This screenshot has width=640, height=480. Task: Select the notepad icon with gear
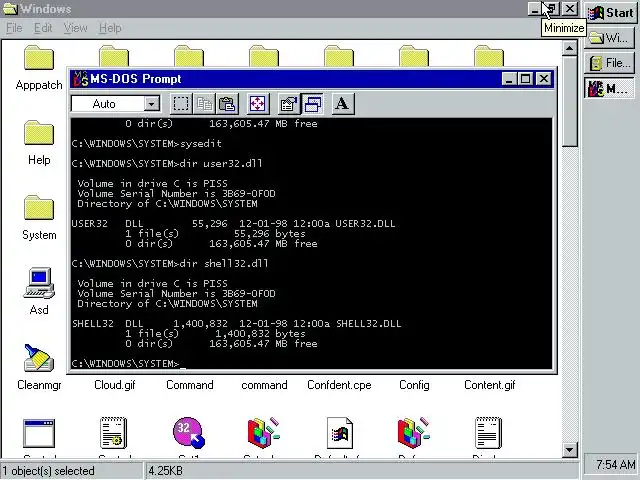tap(113, 433)
